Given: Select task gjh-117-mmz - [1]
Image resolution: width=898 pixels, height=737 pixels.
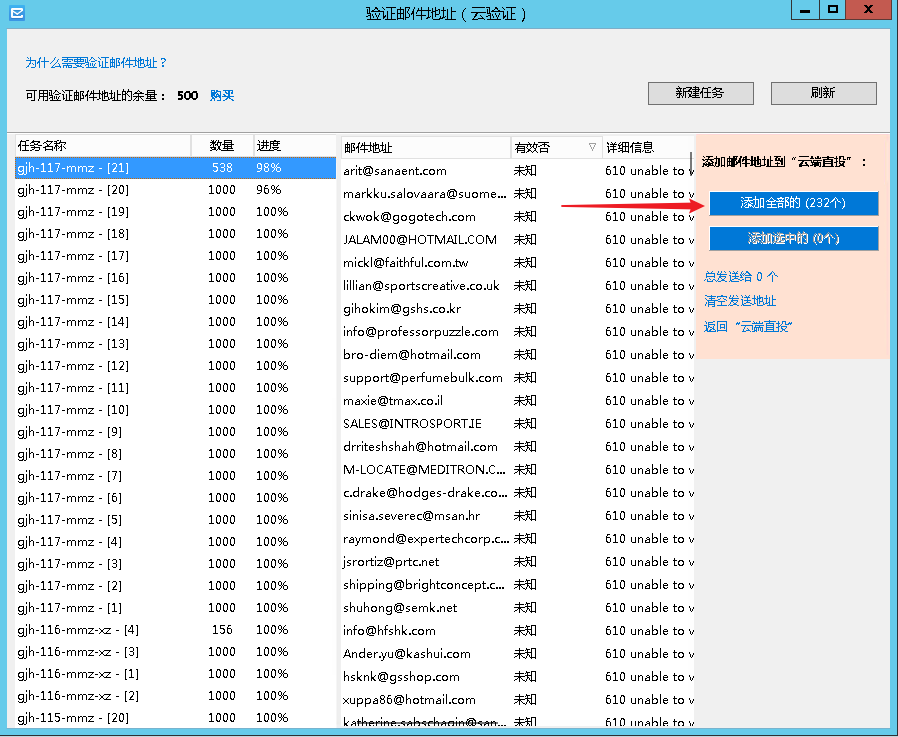Looking at the screenshot, I should (x=175, y=608).
